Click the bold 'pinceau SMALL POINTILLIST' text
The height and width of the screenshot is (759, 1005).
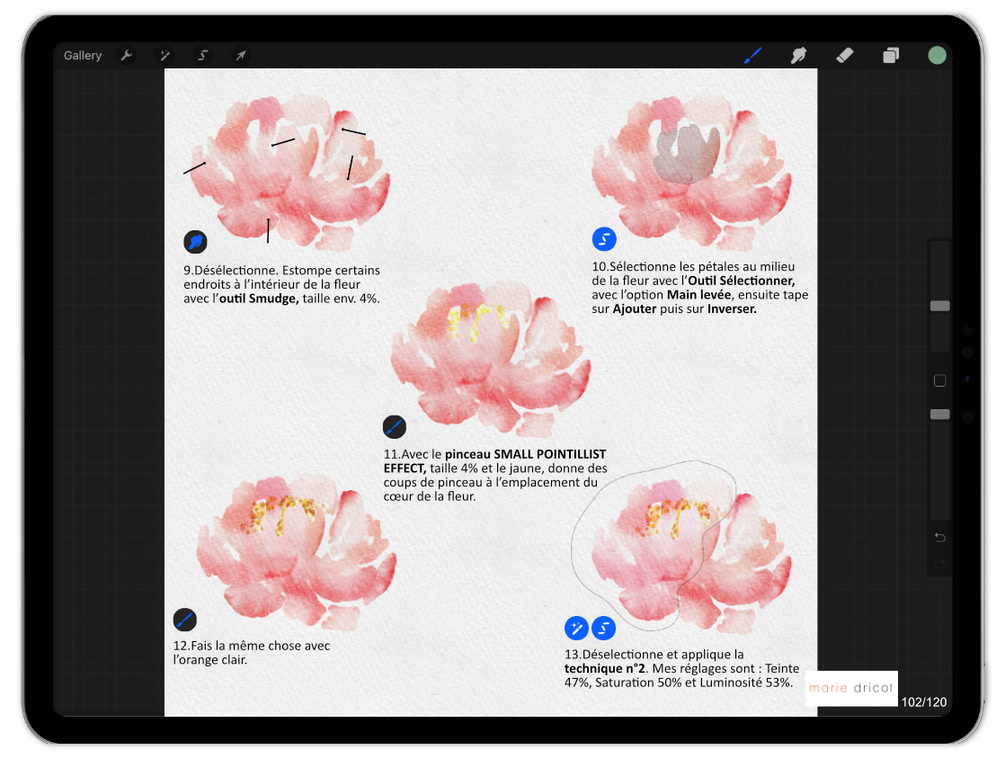[526, 455]
